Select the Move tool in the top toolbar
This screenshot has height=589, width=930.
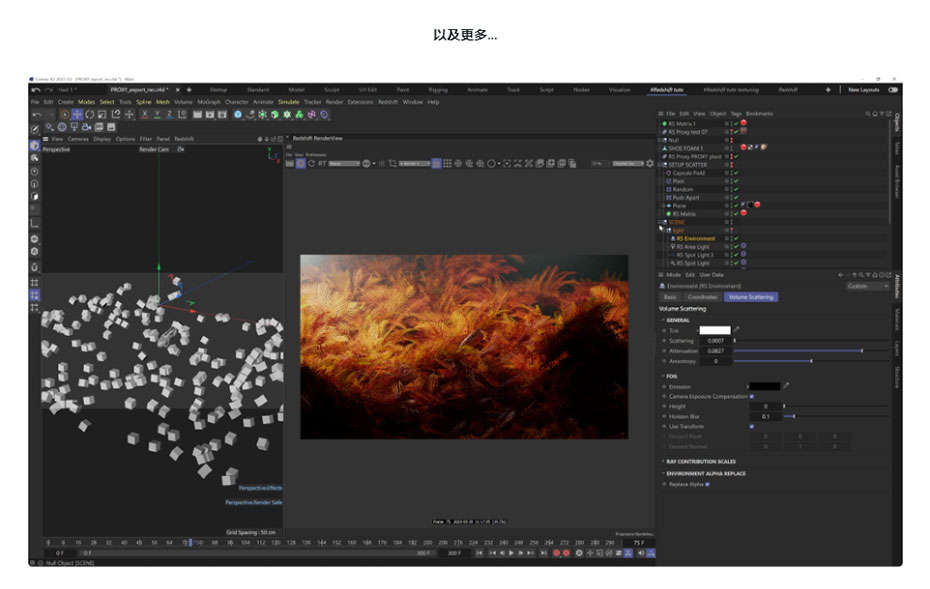77,114
